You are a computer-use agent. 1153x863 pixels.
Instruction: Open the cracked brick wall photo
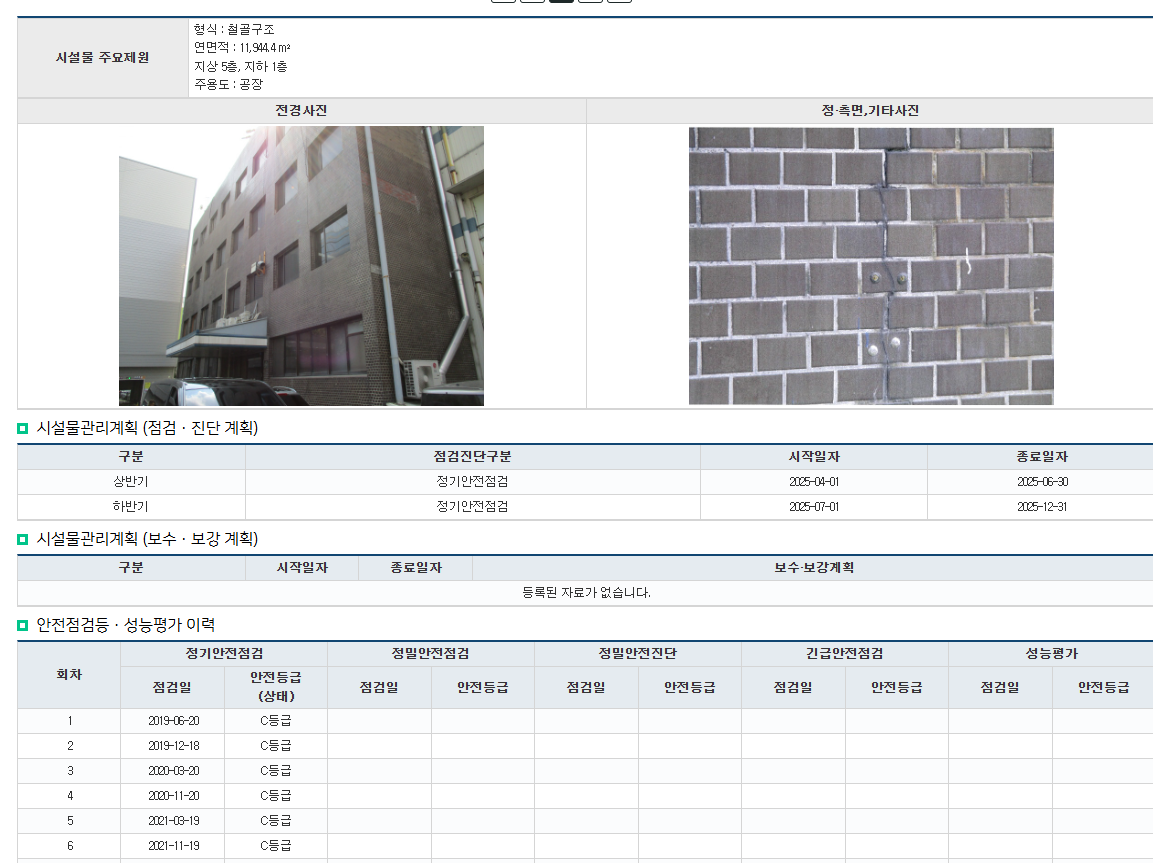coord(870,266)
